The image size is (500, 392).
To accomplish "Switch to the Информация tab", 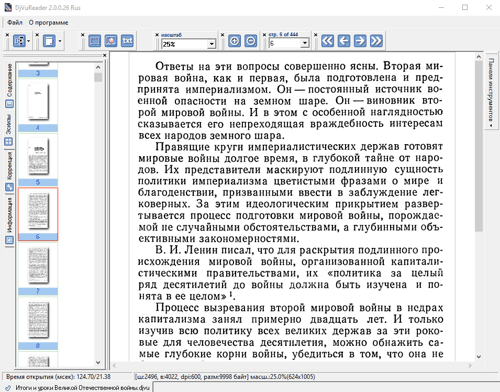I will tap(9, 220).
